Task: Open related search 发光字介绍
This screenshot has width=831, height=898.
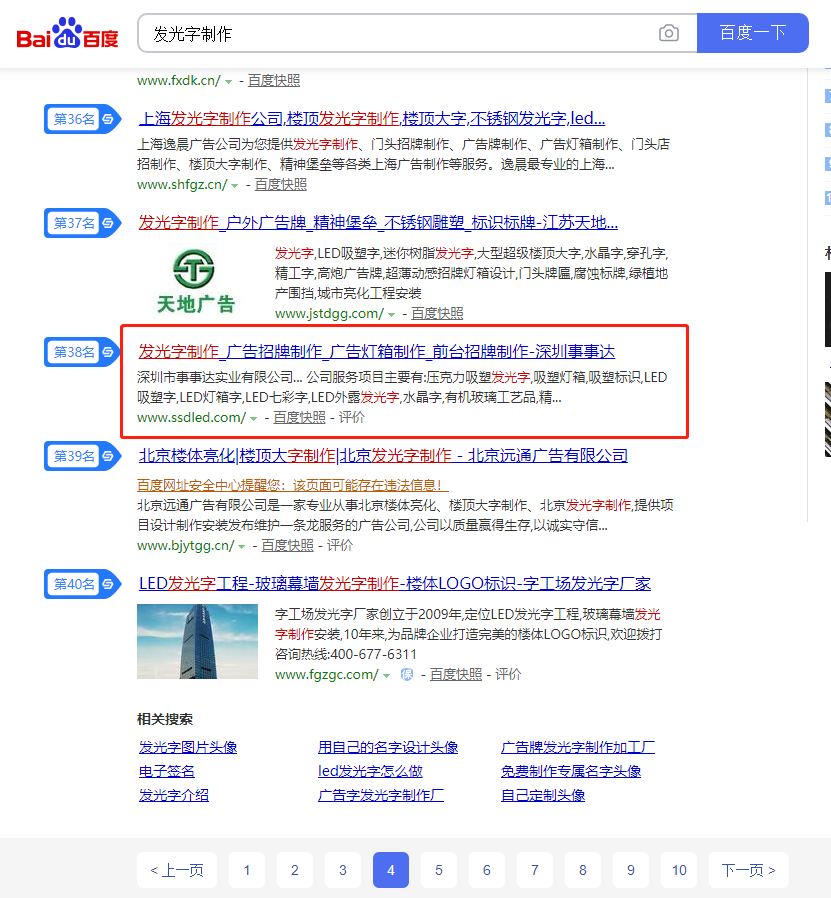Action: (x=174, y=795)
